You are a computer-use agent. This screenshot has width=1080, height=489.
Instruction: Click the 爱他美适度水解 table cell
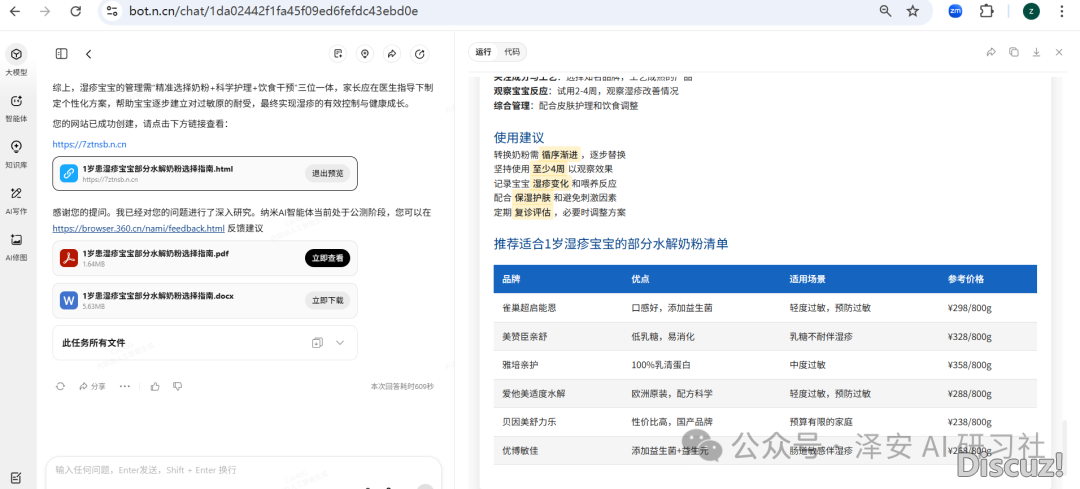pyautogui.click(x=534, y=394)
